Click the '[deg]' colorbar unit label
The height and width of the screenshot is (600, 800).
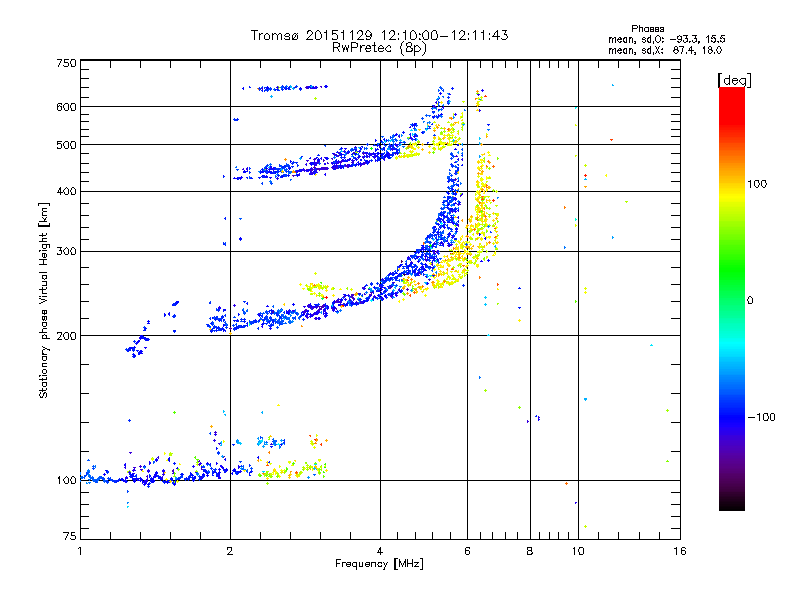[x=734, y=80]
